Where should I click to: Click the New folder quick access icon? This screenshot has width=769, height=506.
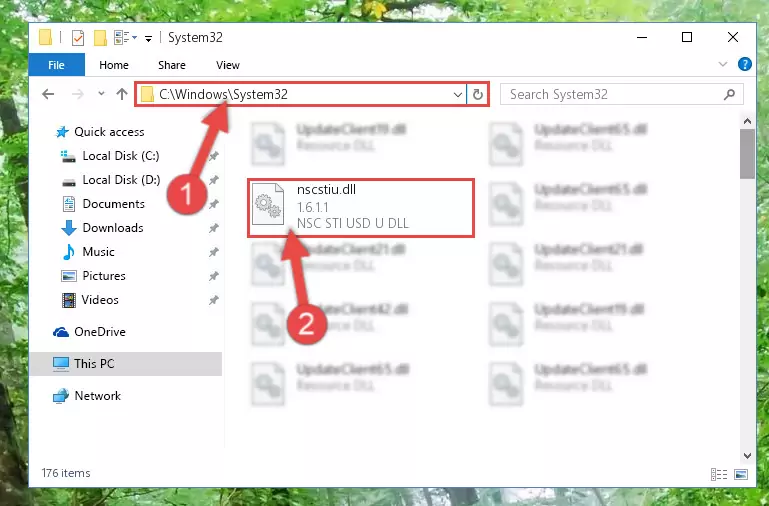click(x=100, y=37)
